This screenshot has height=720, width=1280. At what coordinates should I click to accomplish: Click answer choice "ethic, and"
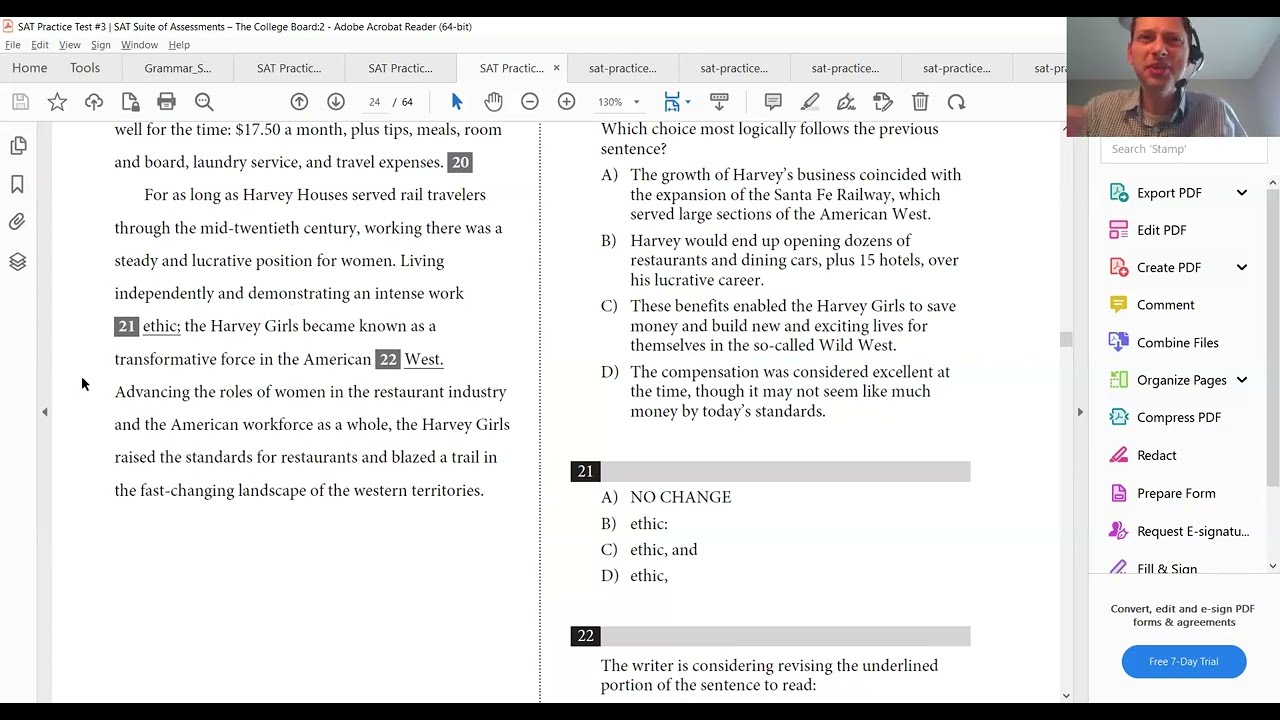664,550
